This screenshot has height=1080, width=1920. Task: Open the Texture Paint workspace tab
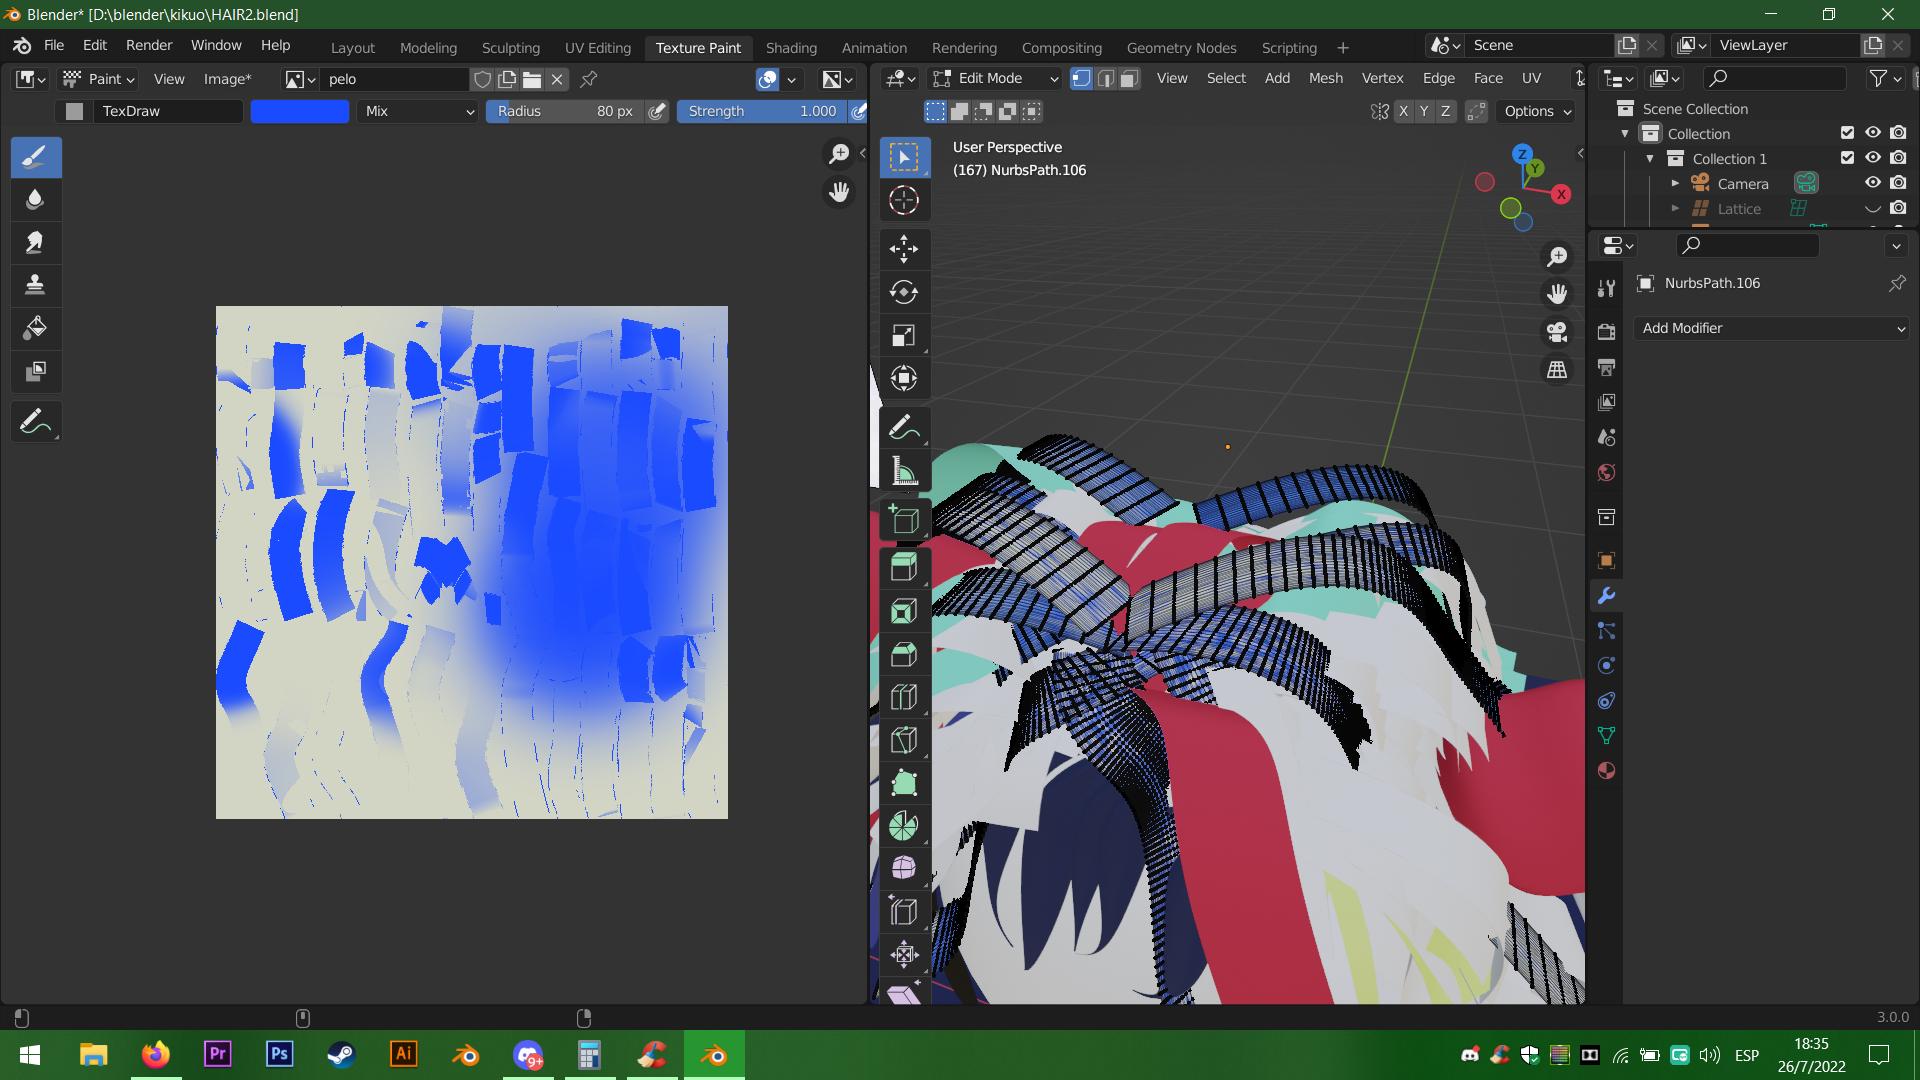point(699,49)
